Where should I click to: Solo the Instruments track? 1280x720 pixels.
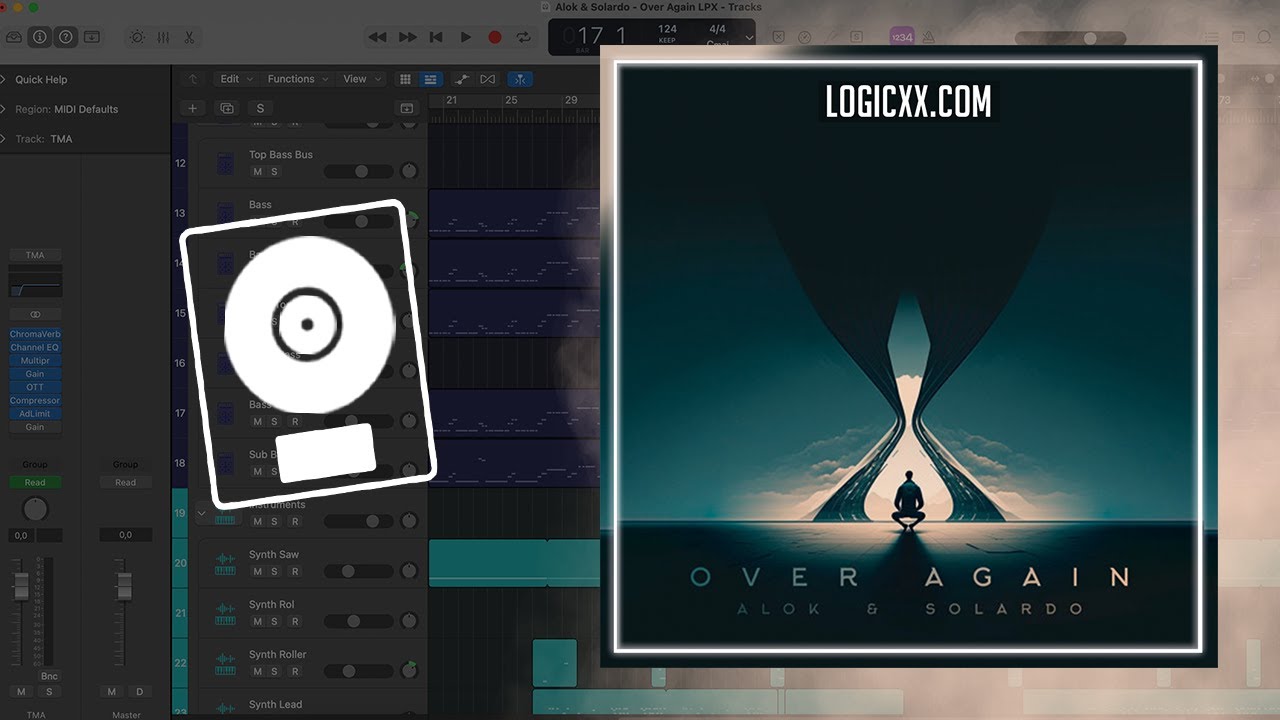click(x=274, y=521)
